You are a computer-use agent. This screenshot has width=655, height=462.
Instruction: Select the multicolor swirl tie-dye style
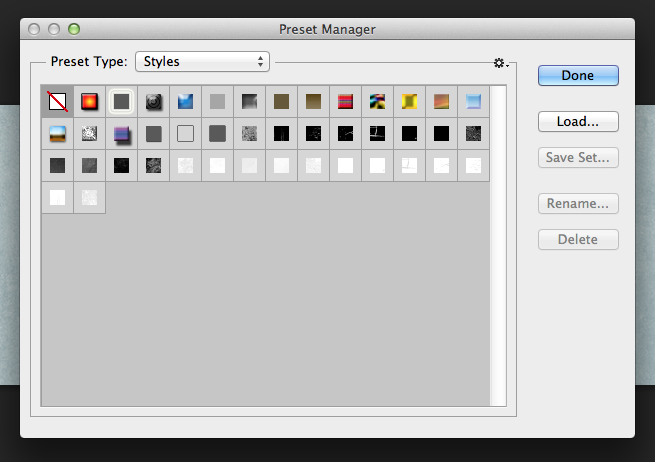[x=378, y=102]
